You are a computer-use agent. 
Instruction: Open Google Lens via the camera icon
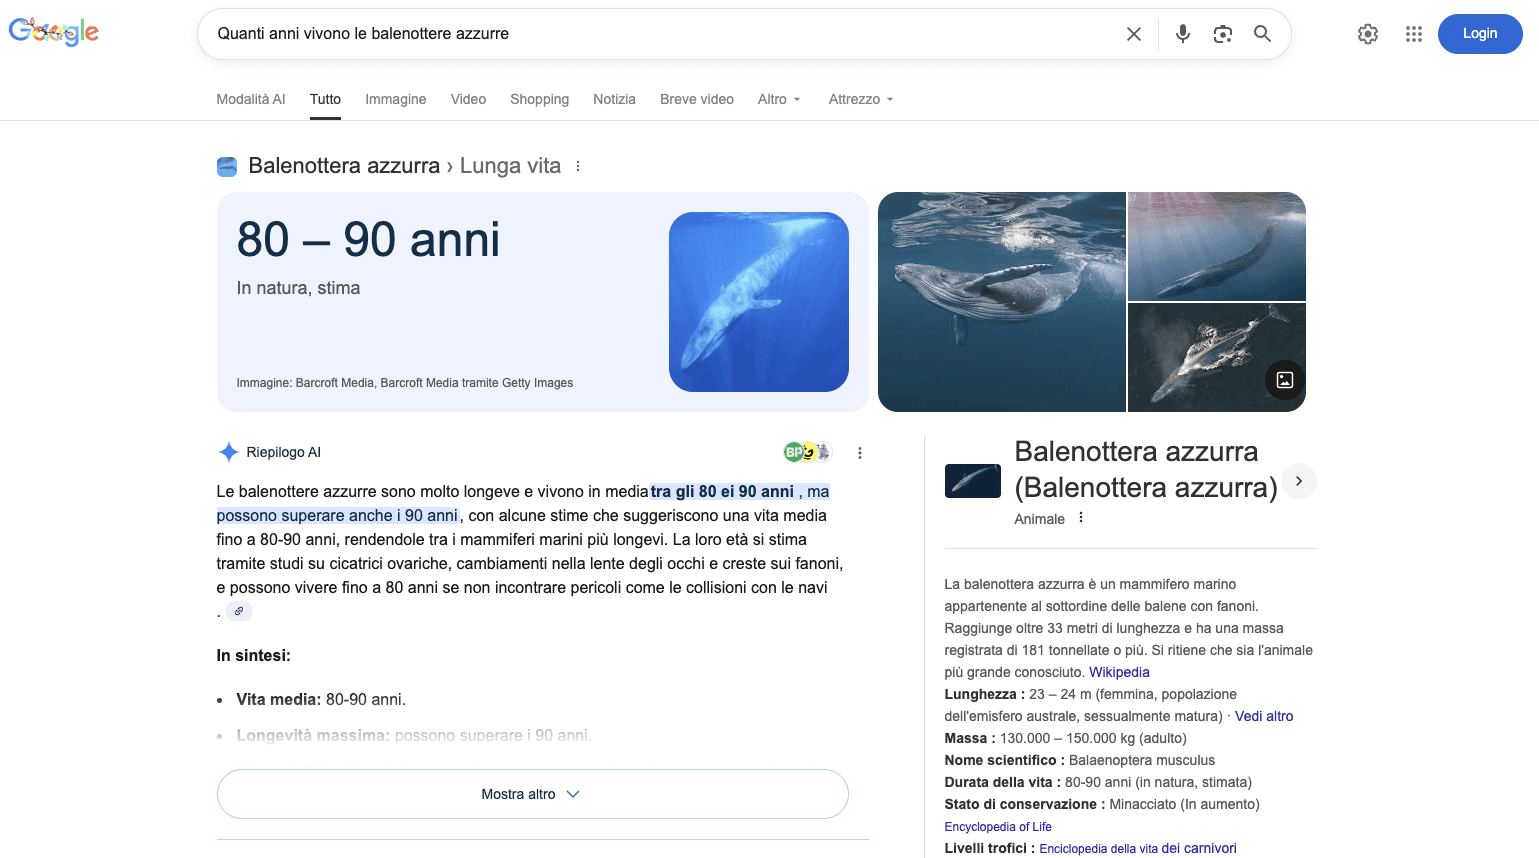coord(1222,33)
